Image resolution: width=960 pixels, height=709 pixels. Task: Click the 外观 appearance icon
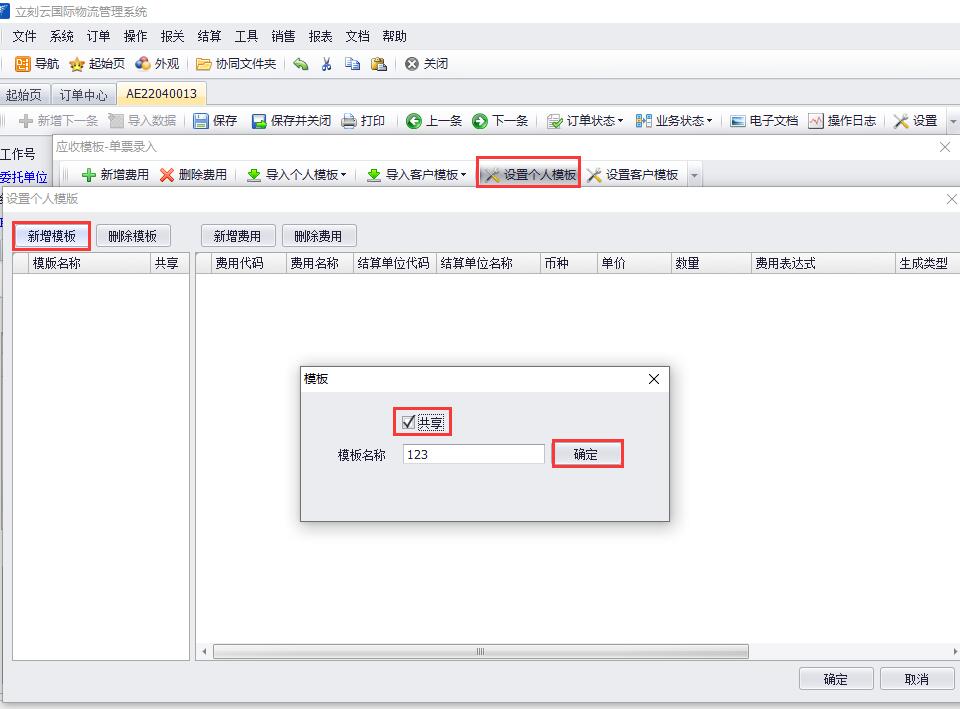click(143, 64)
